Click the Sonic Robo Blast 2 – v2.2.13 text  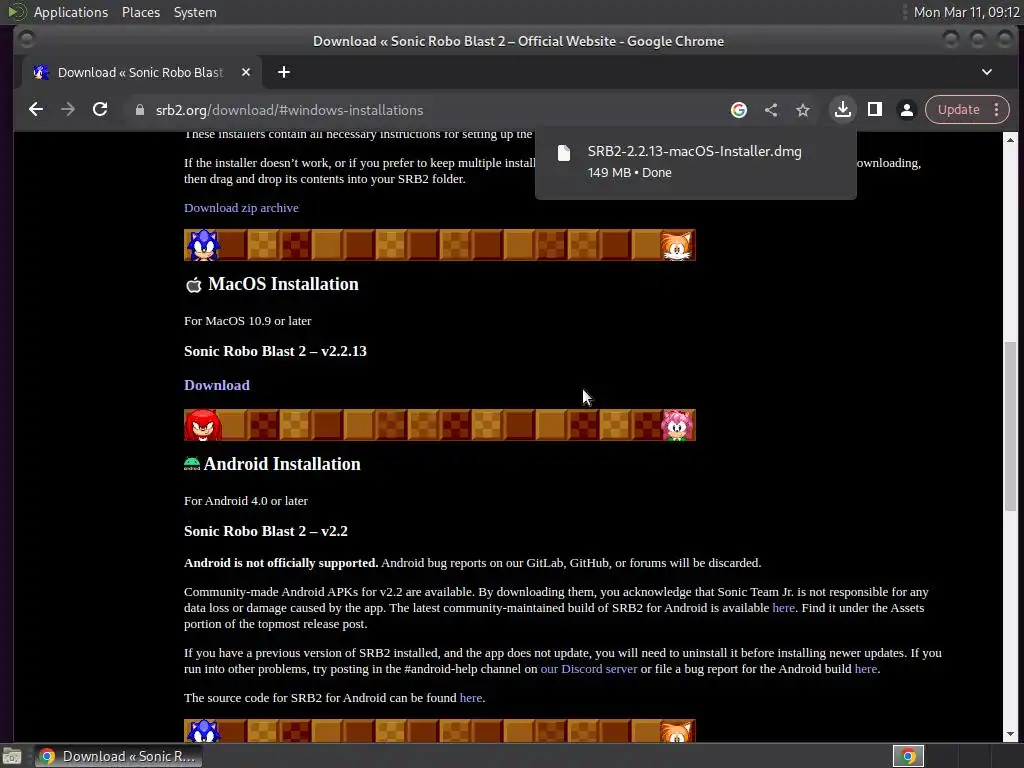275,351
